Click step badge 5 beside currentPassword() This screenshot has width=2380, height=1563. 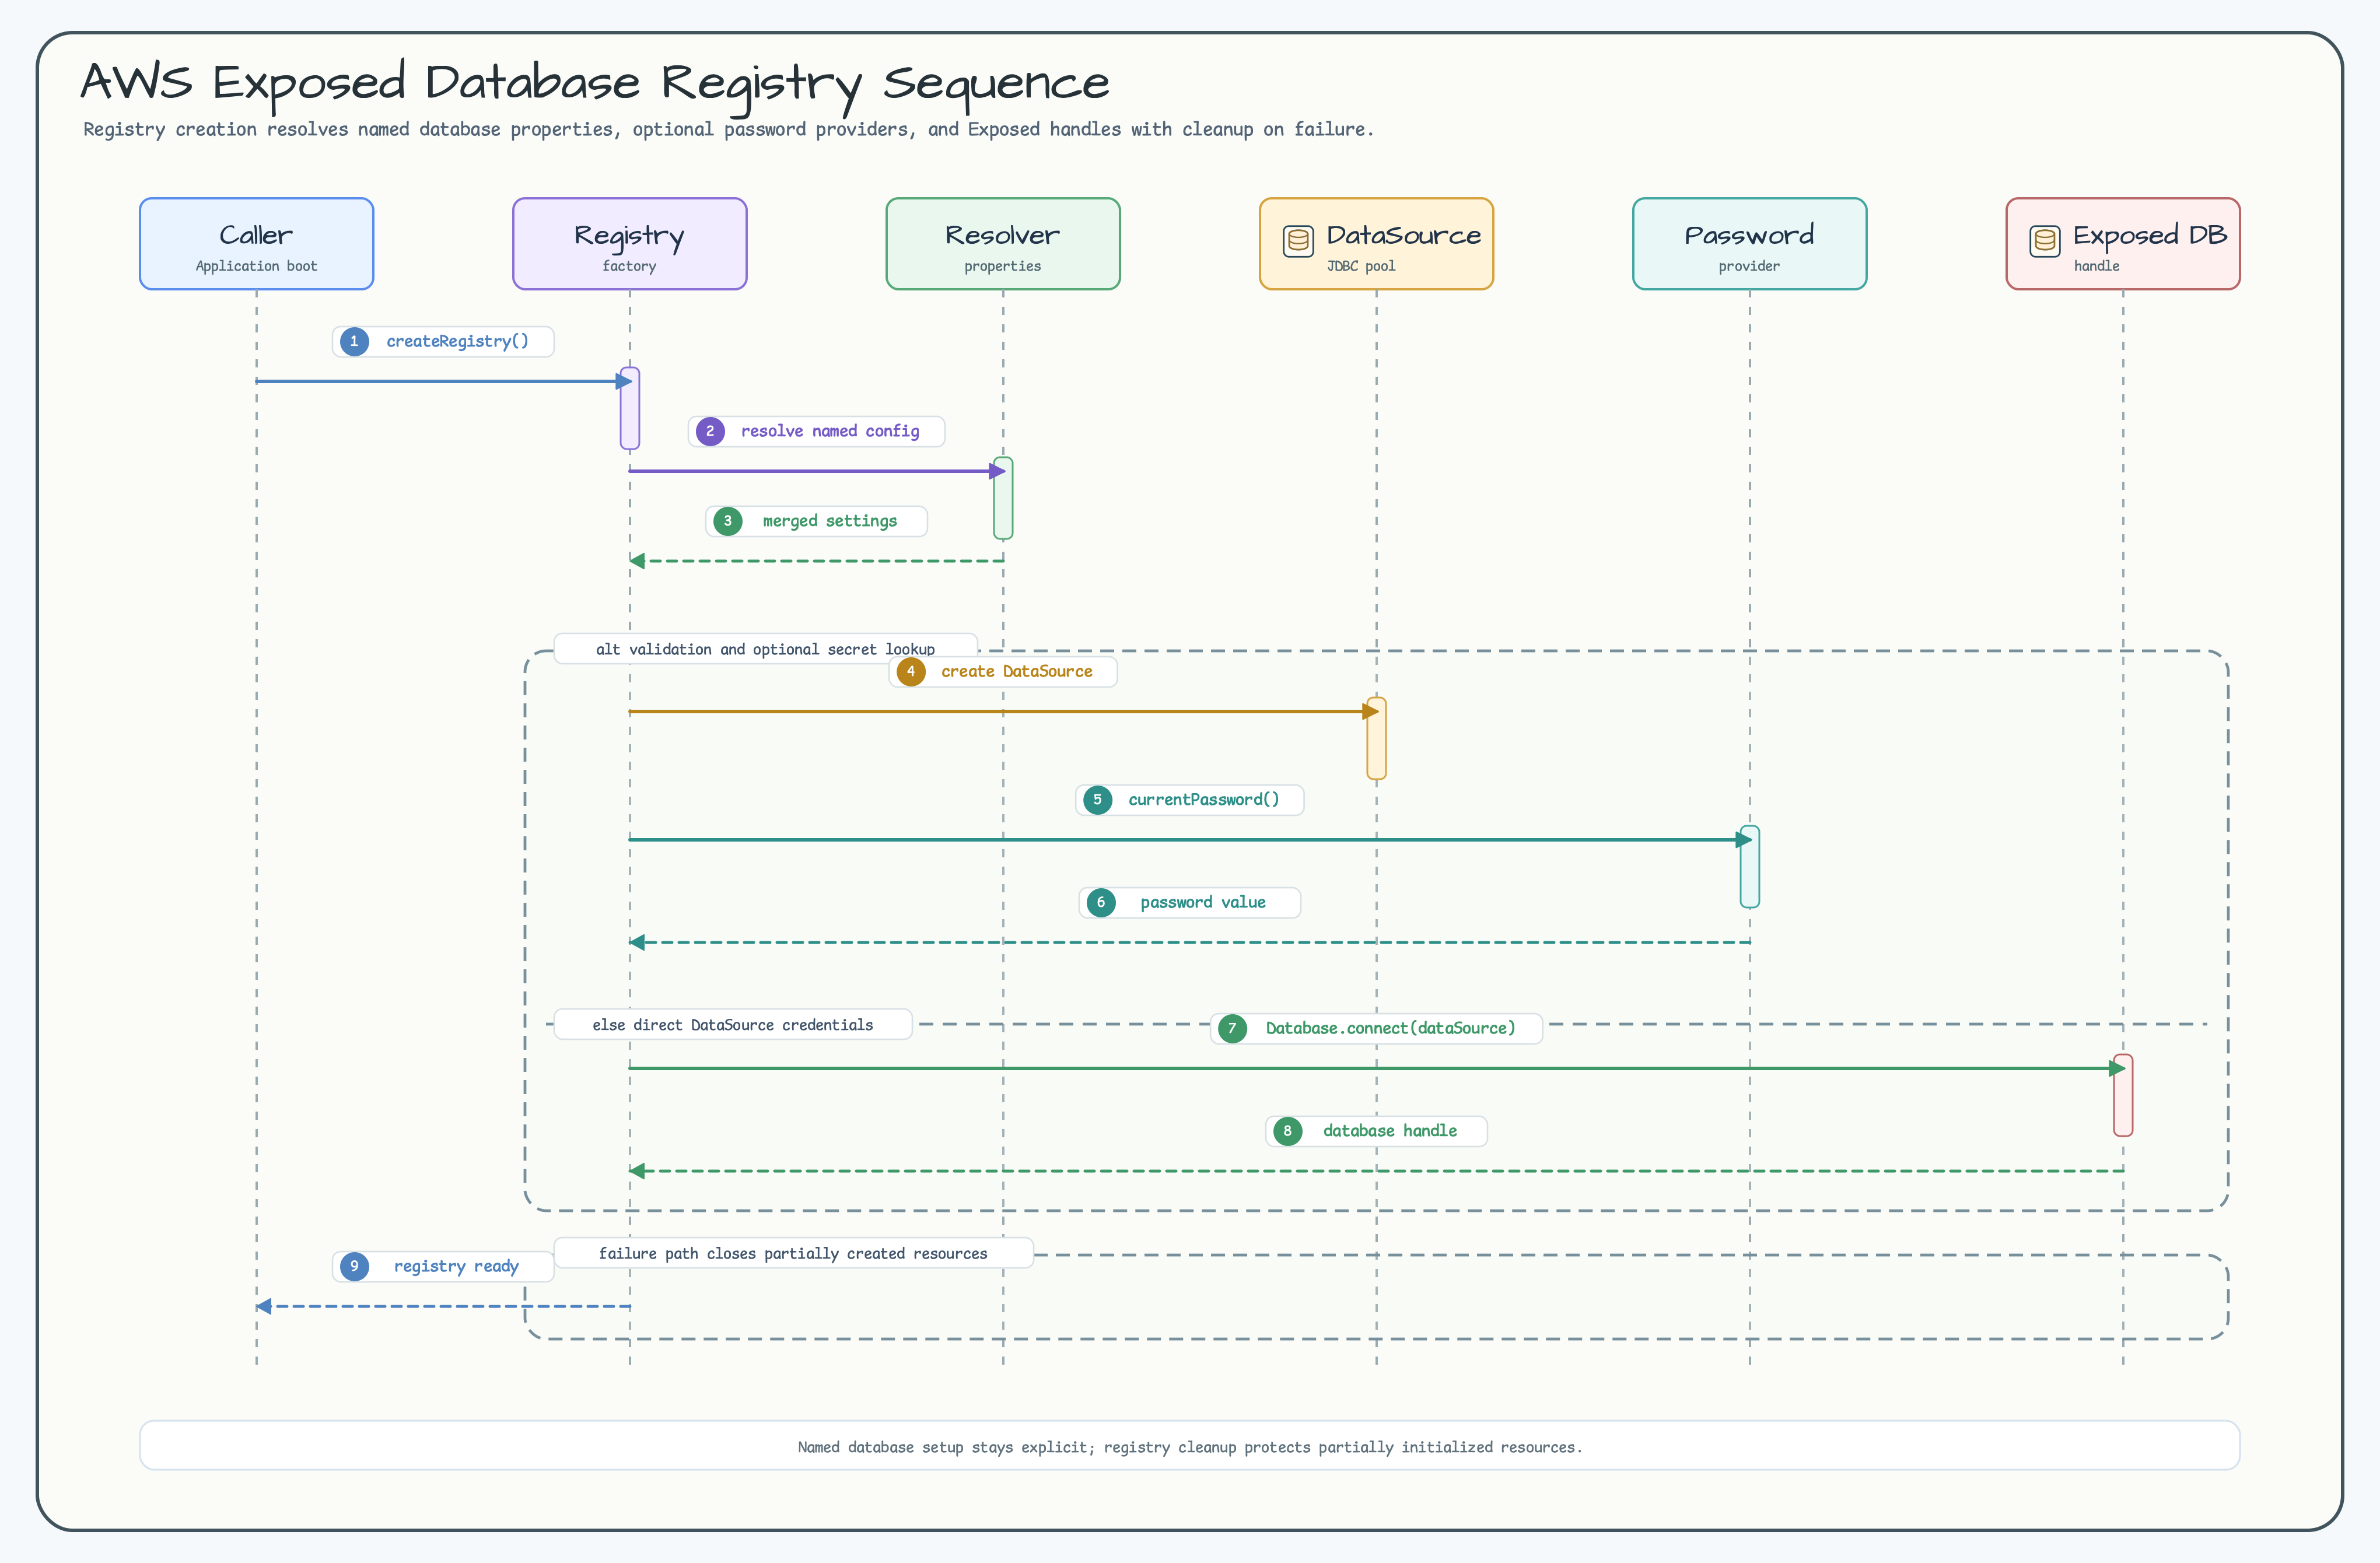pos(1098,800)
